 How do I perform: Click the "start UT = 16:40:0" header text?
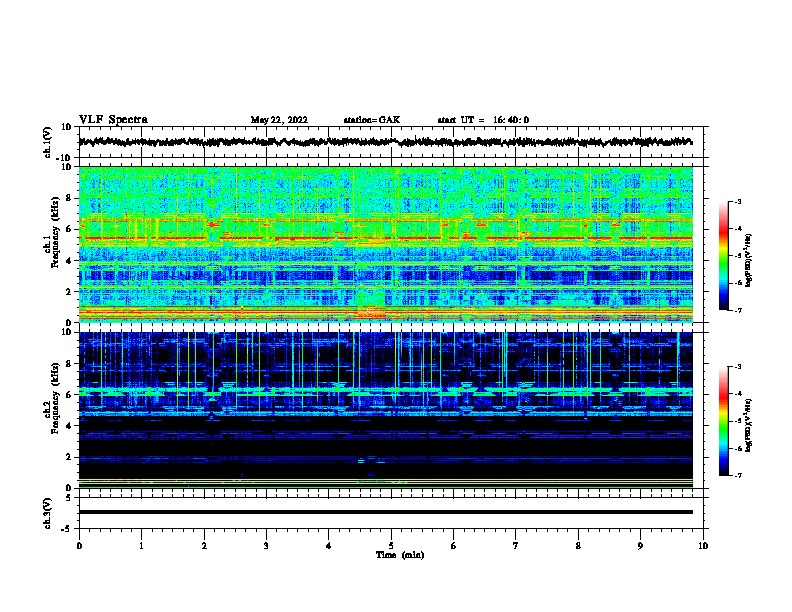tap(483, 120)
